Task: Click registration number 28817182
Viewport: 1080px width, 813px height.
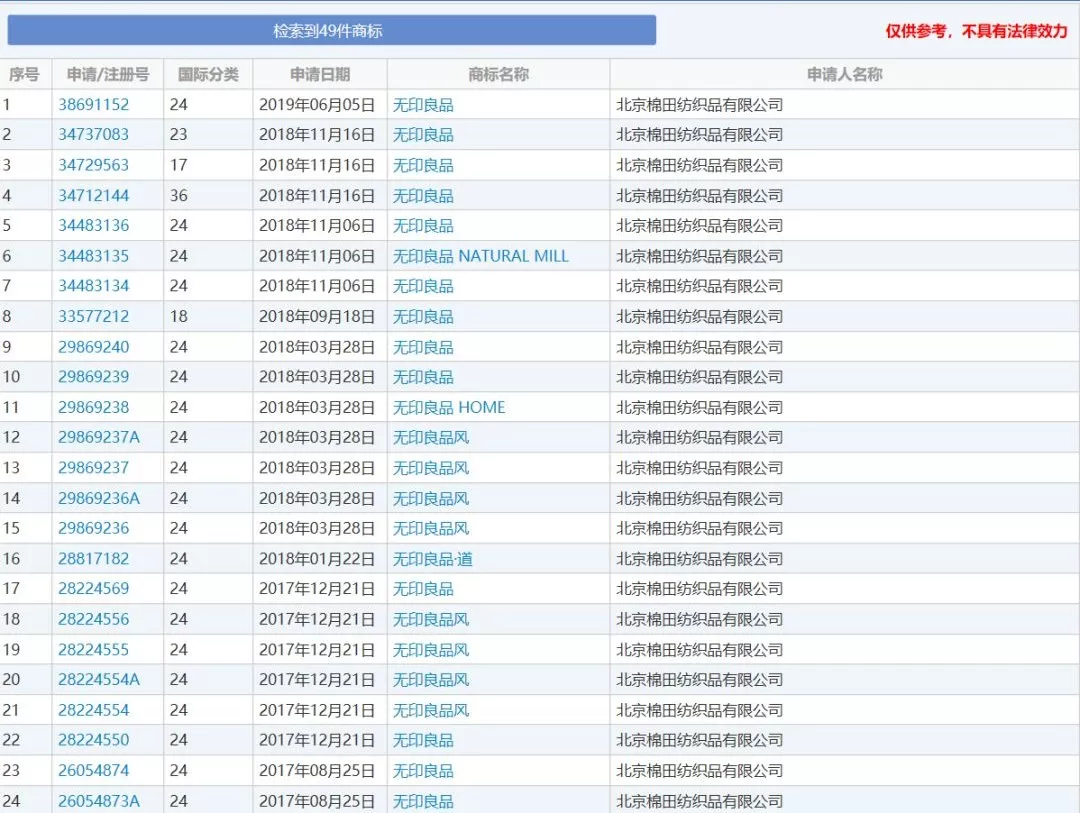Action: click(x=94, y=559)
